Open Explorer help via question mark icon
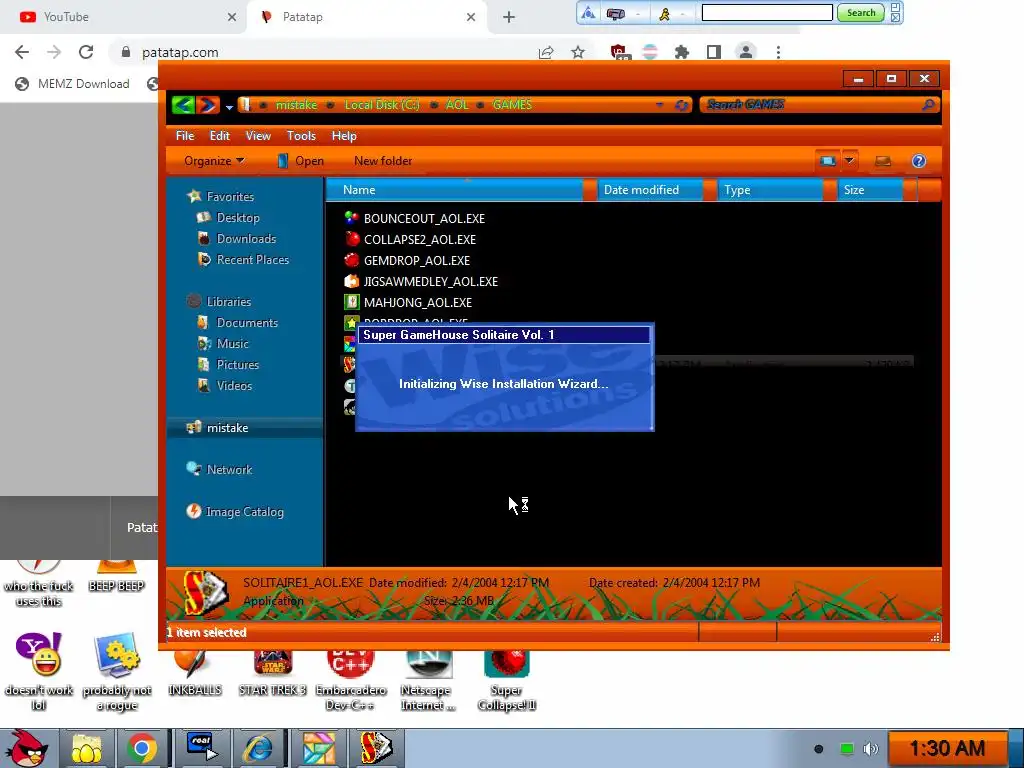1024x768 pixels. [x=919, y=161]
